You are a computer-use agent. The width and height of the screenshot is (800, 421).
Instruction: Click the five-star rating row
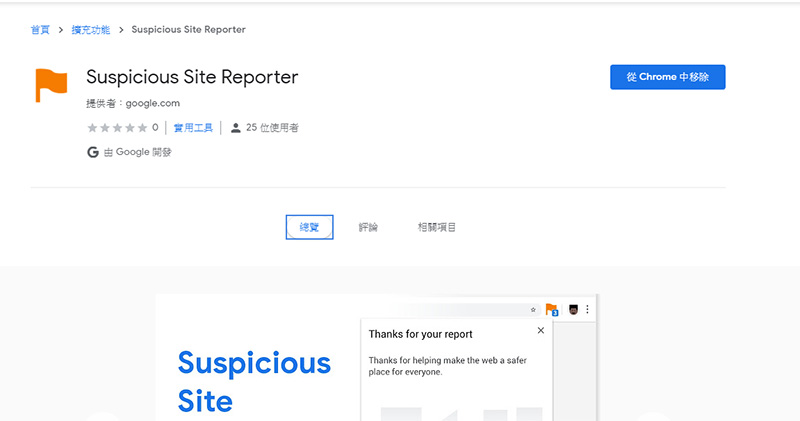coord(116,128)
